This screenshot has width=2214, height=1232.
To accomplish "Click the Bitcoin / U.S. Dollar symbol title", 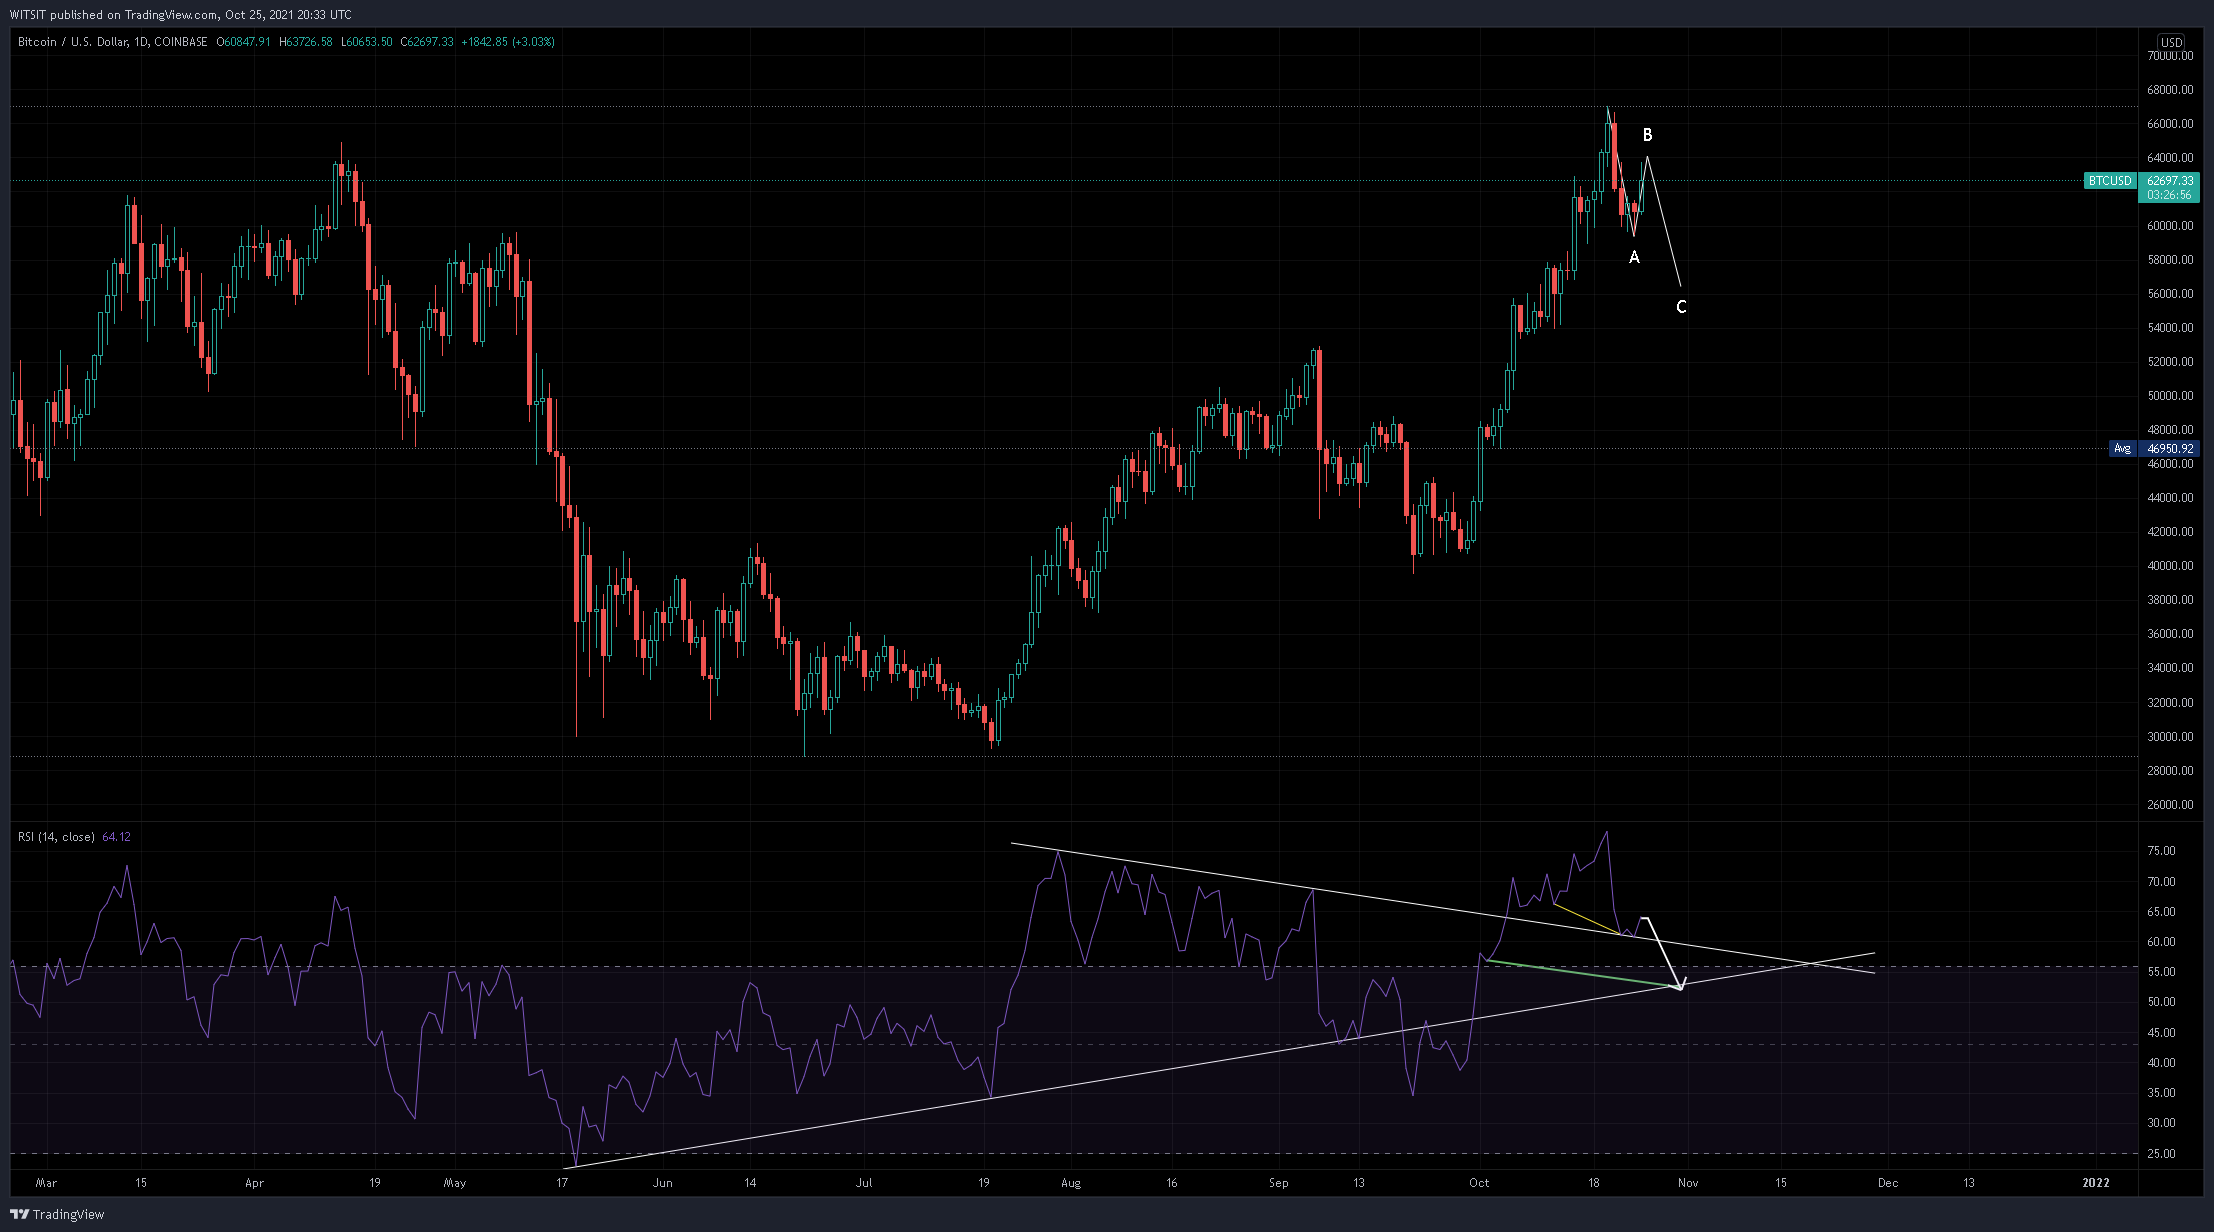I will click(x=73, y=42).
